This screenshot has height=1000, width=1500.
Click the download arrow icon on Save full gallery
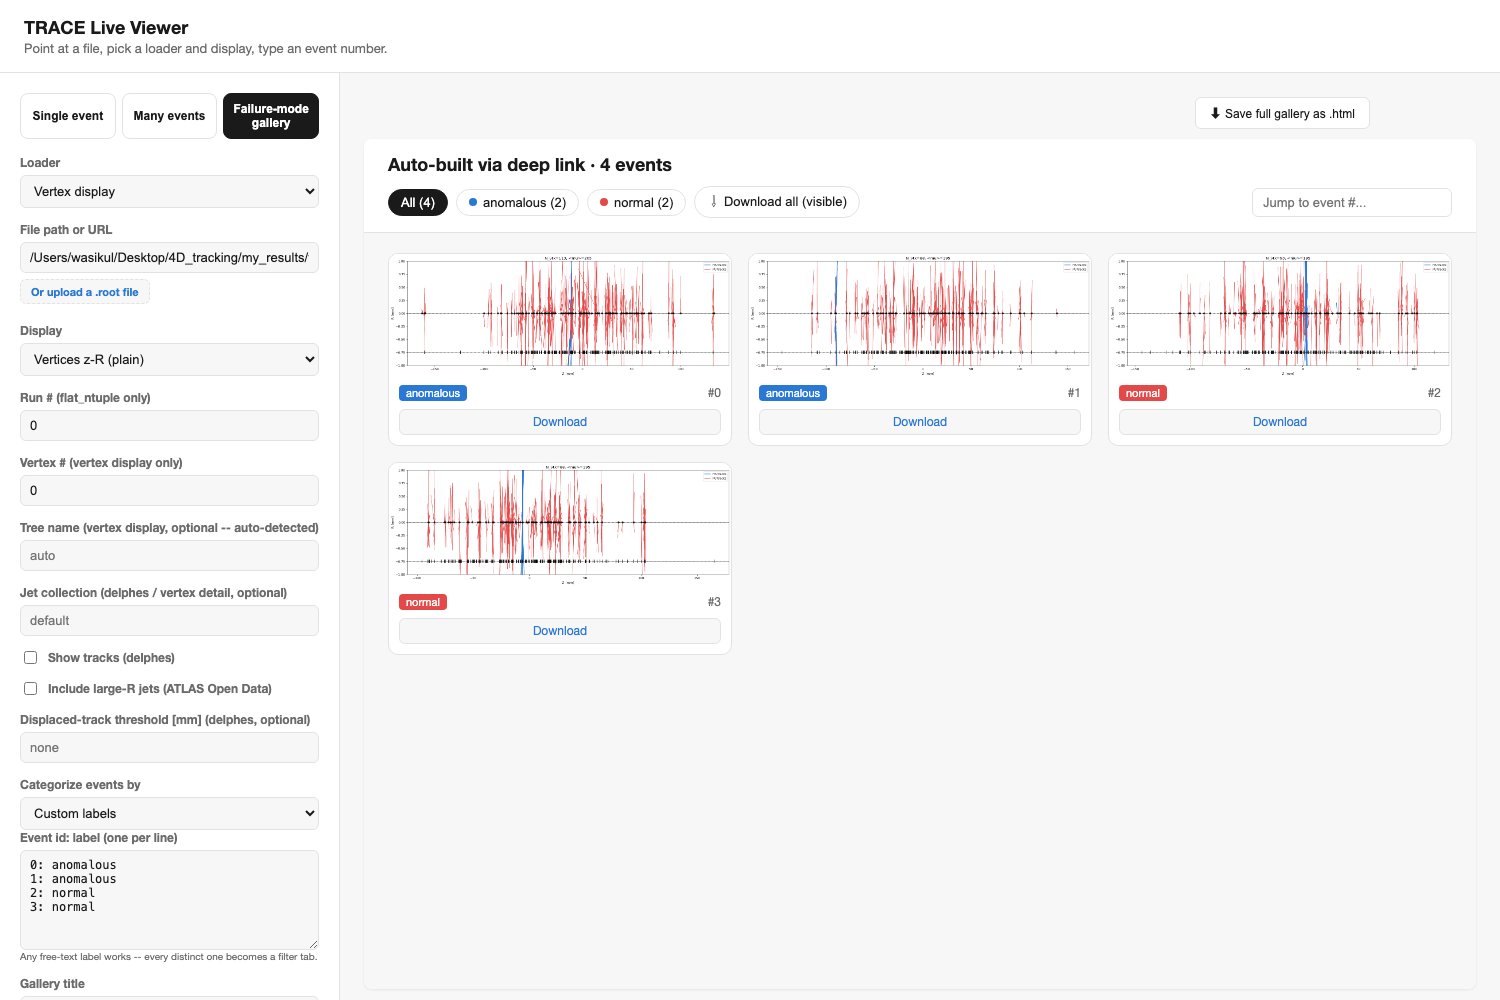point(1215,113)
